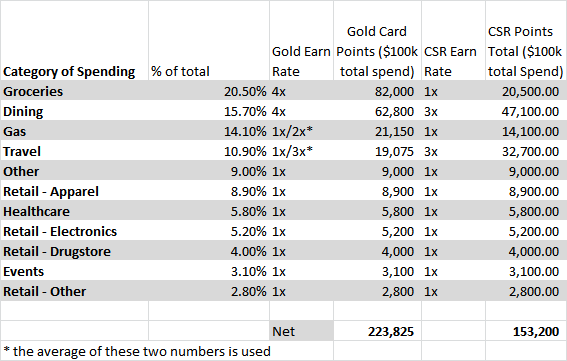
Task: Click the Gold Card Points 82,000 cell
Action: point(377,91)
